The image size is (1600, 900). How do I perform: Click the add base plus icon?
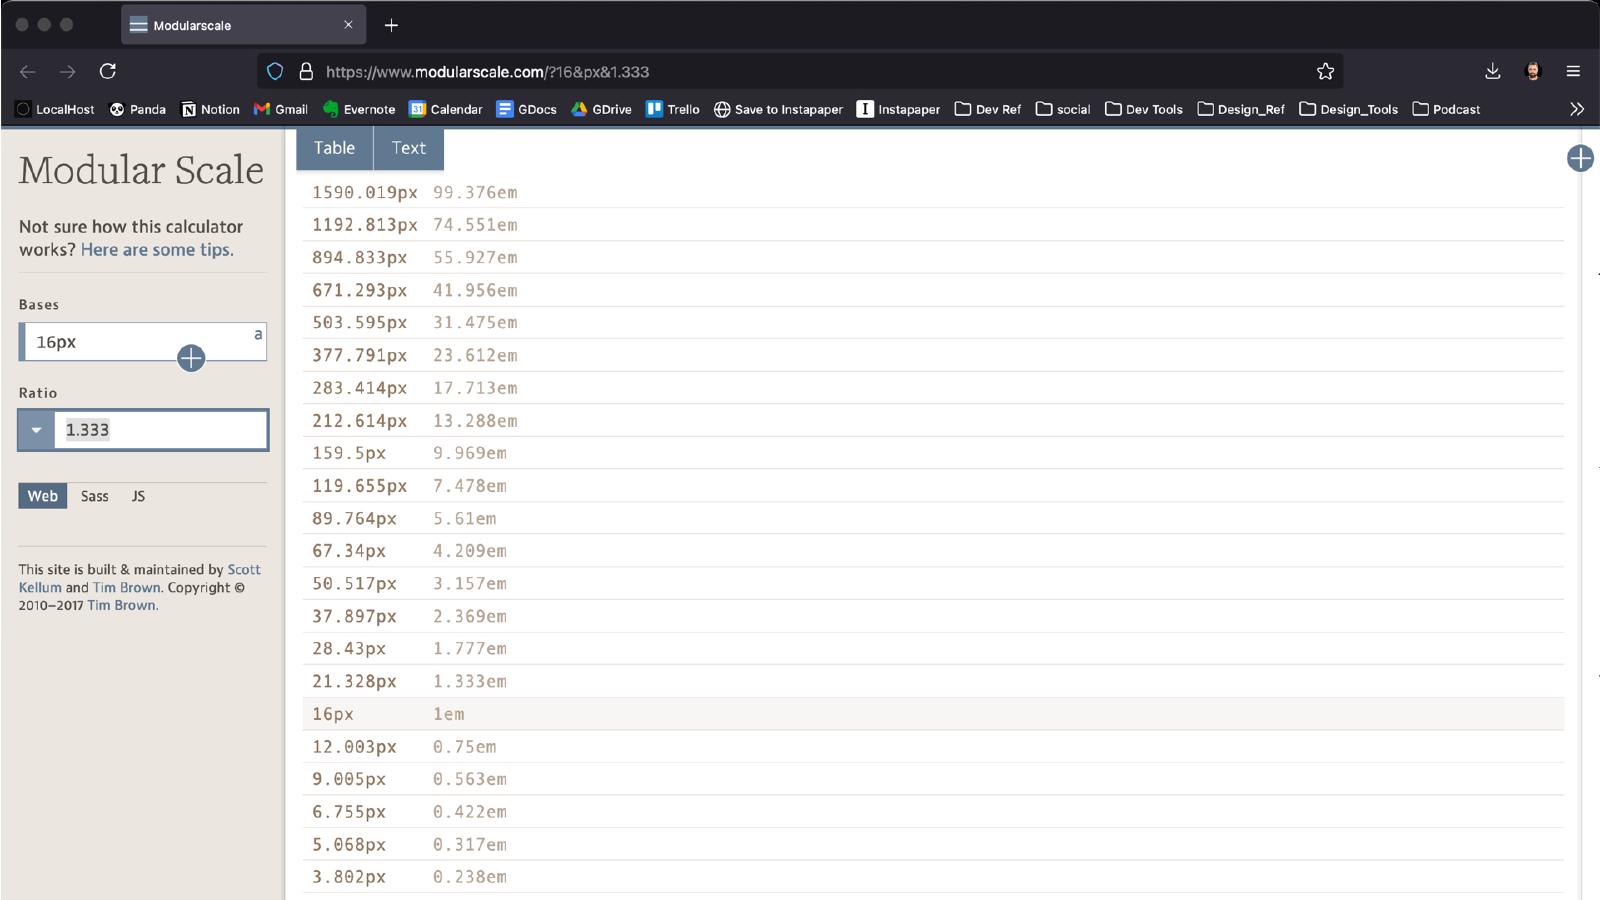pos(191,358)
